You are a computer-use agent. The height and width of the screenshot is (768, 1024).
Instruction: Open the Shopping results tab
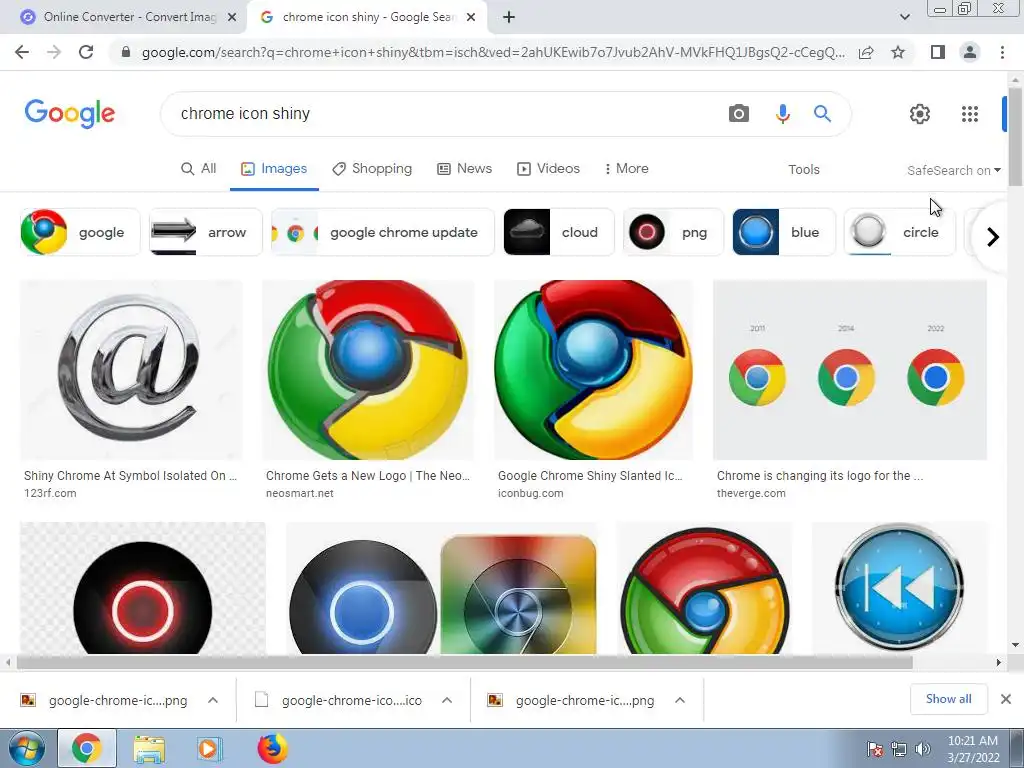pos(372,168)
